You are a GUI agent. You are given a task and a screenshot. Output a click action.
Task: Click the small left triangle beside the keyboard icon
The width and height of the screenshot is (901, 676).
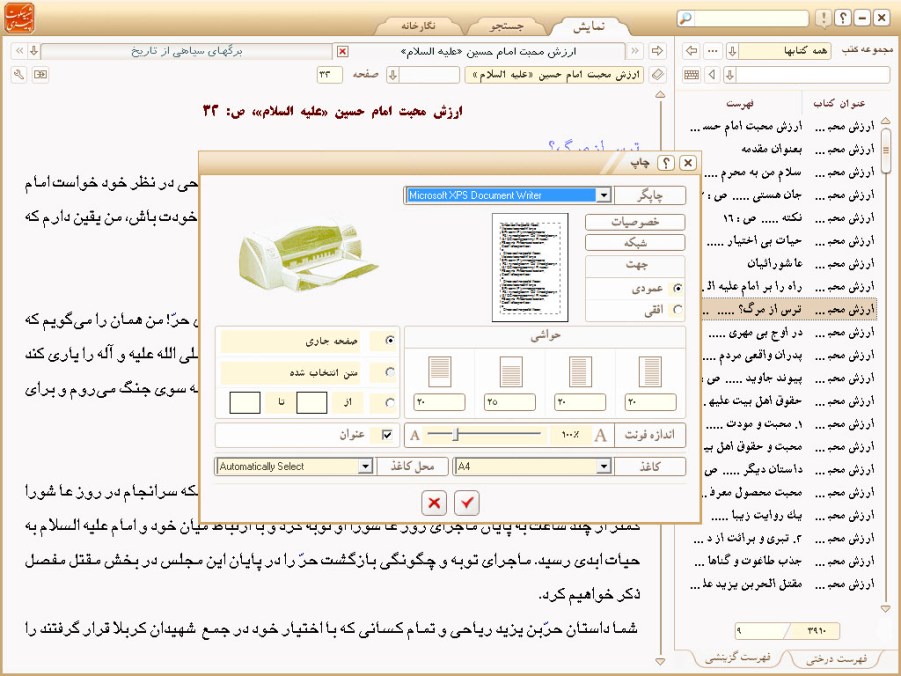(713, 74)
